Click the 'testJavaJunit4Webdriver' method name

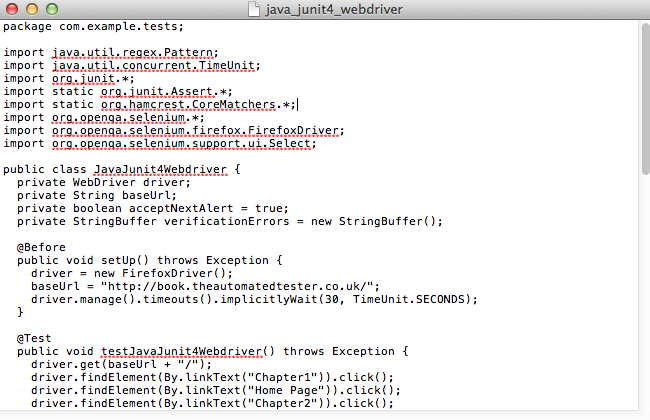click(182, 352)
